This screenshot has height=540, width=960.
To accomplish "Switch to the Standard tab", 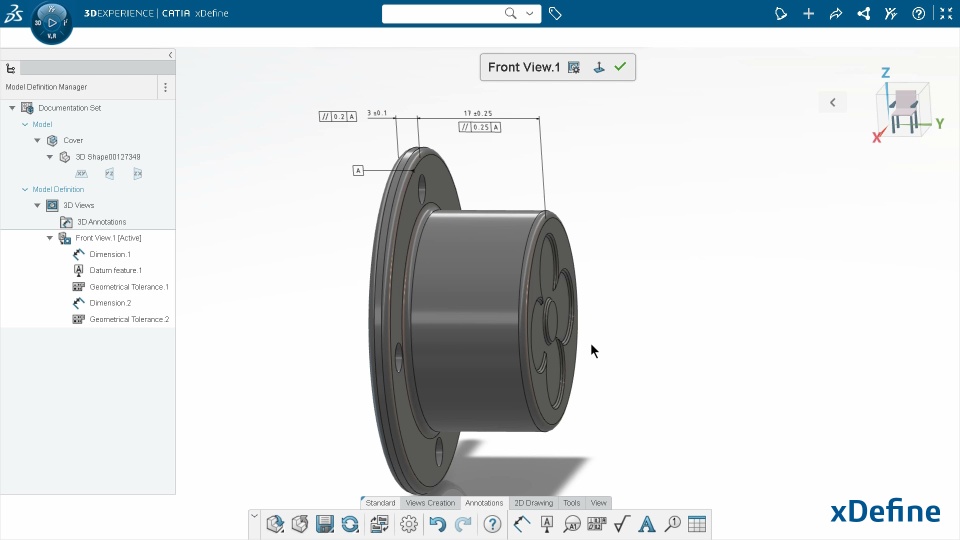I will pyautogui.click(x=380, y=503).
